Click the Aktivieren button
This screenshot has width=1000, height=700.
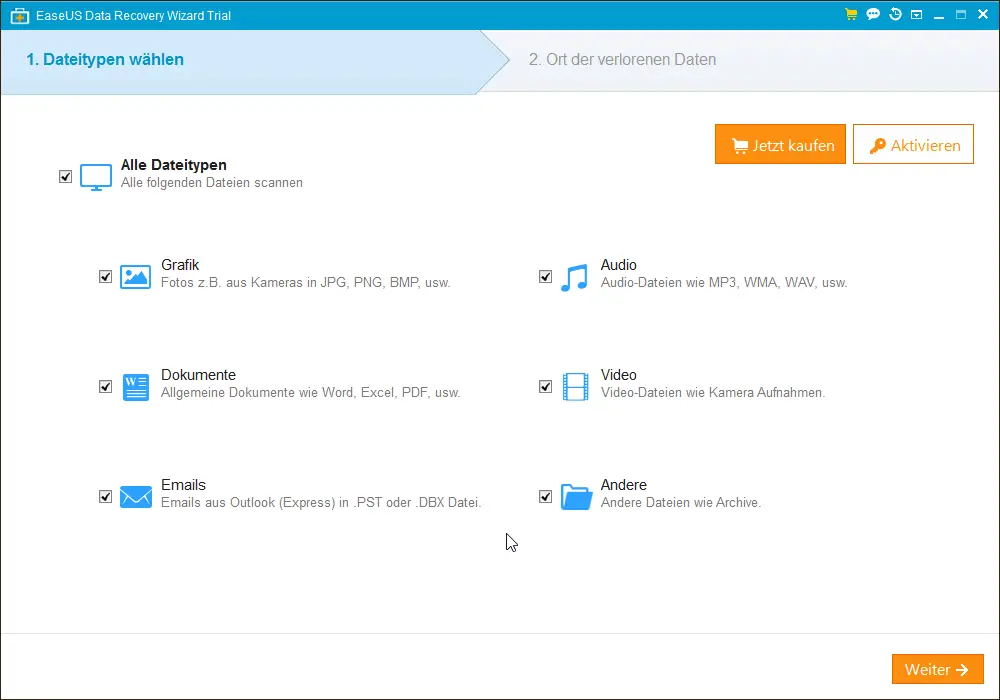913,144
